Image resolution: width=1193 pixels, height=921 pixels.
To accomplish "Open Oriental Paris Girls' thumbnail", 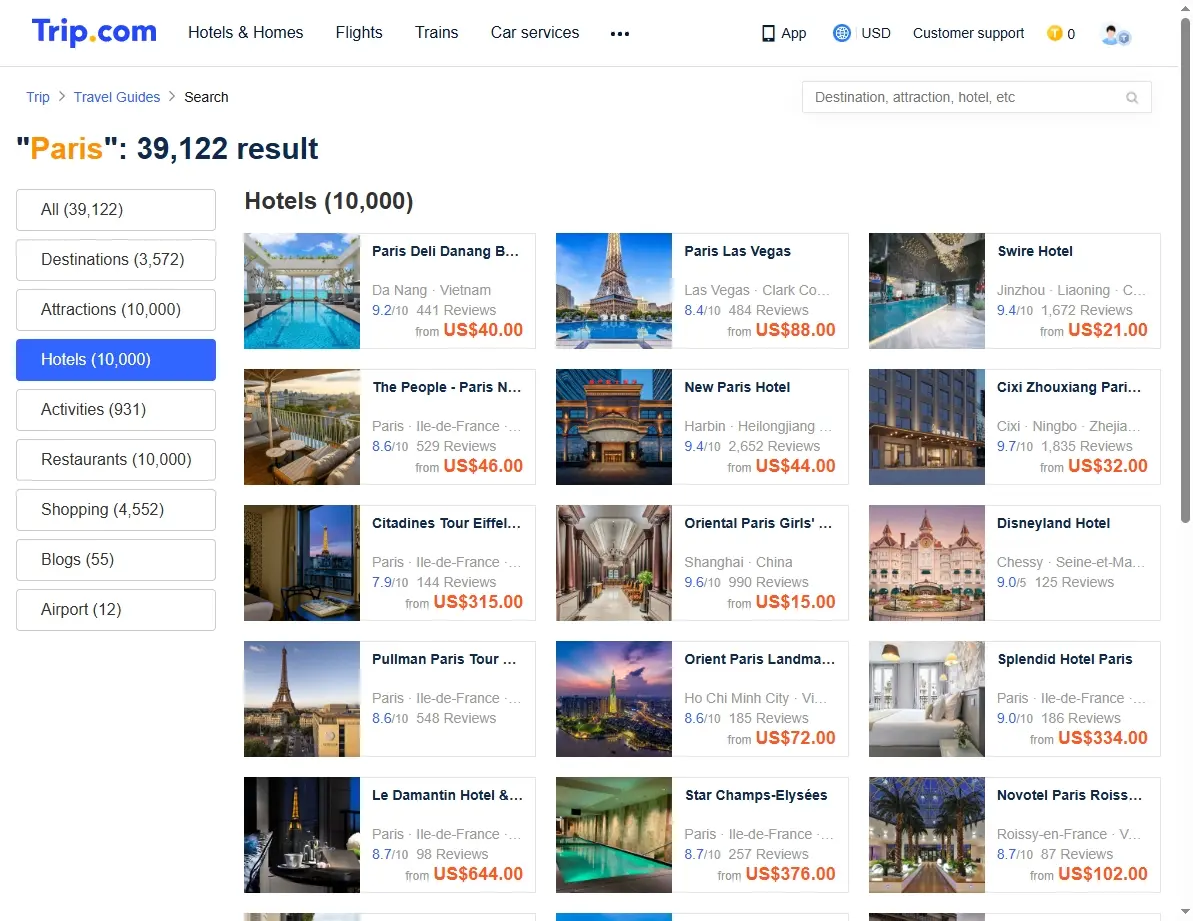I will coord(614,563).
